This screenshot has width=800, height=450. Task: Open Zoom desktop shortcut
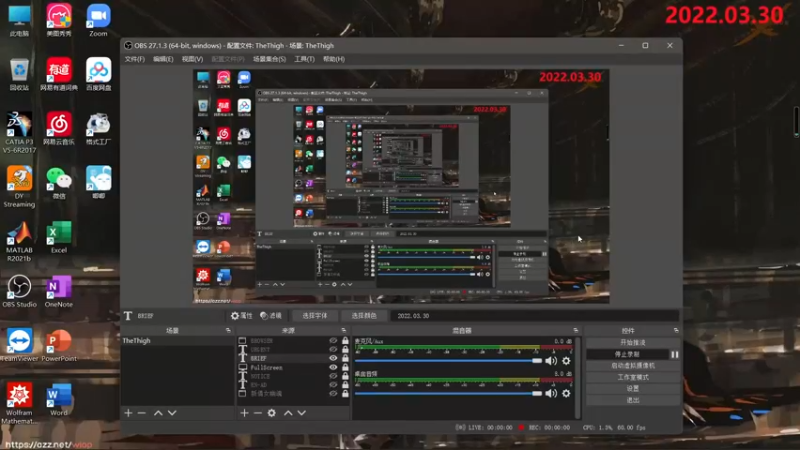point(98,20)
